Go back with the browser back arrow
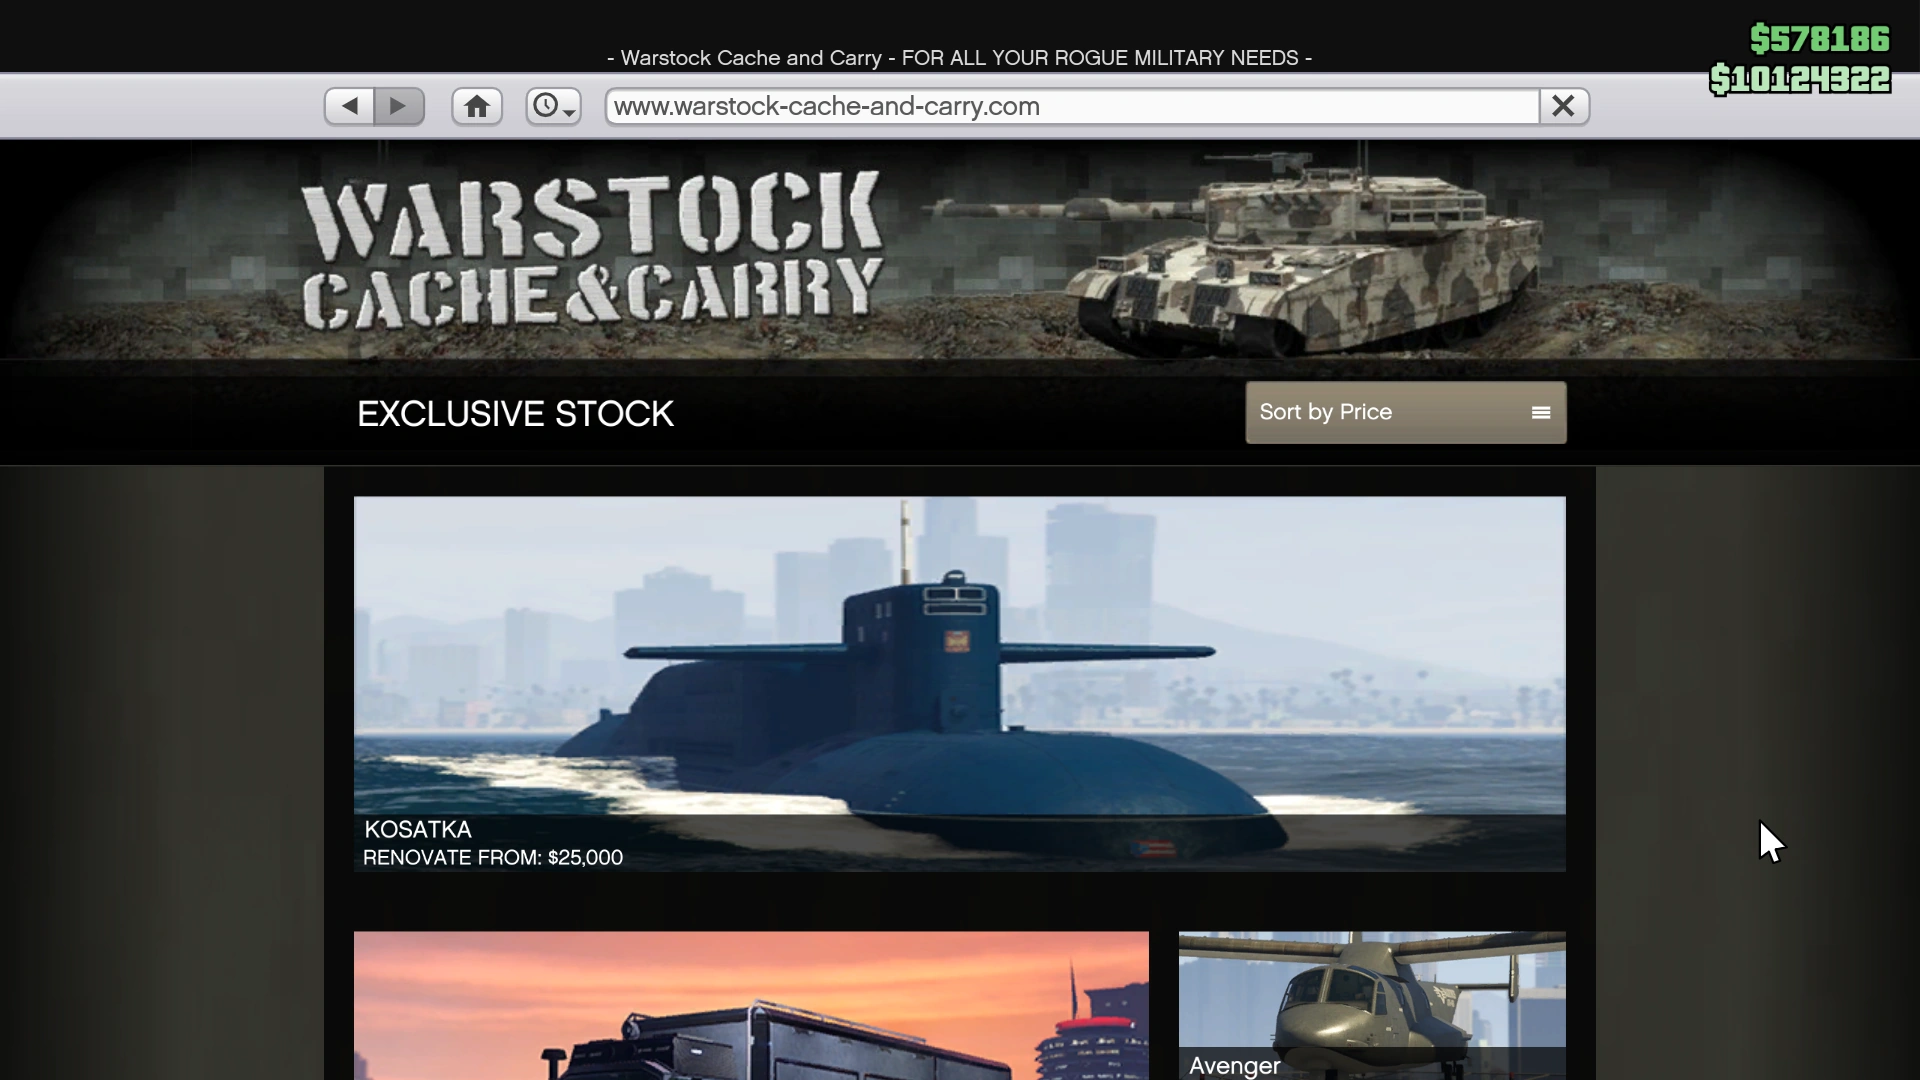Screen dimensions: 1920x1080 click(x=349, y=106)
